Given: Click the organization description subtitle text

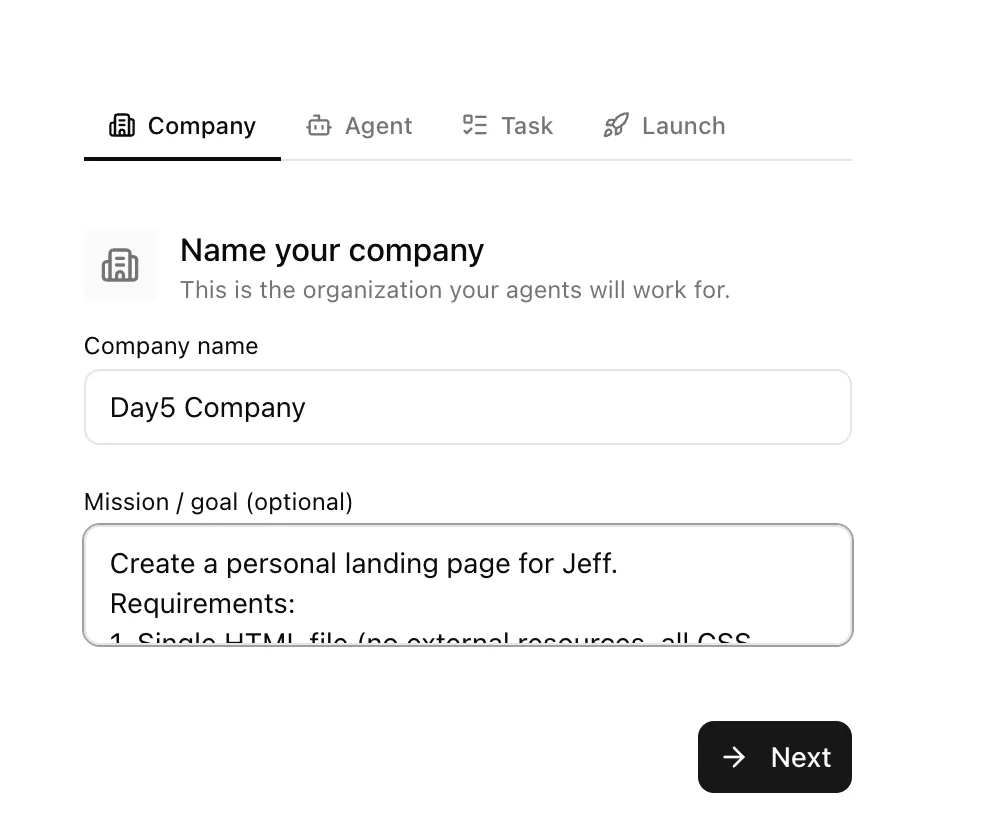Looking at the screenshot, I should [454, 291].
